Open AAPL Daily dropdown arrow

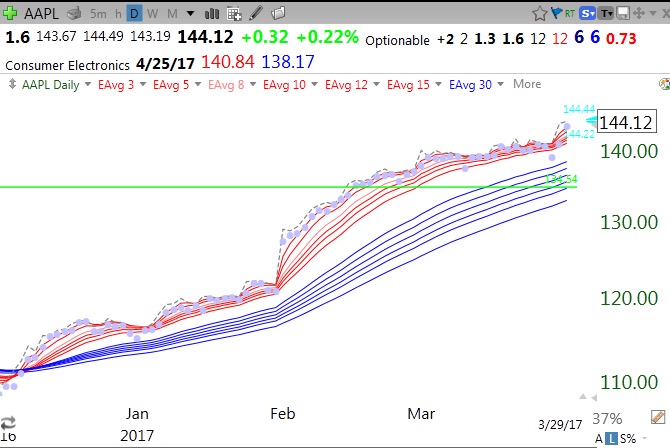click(88, 84)
